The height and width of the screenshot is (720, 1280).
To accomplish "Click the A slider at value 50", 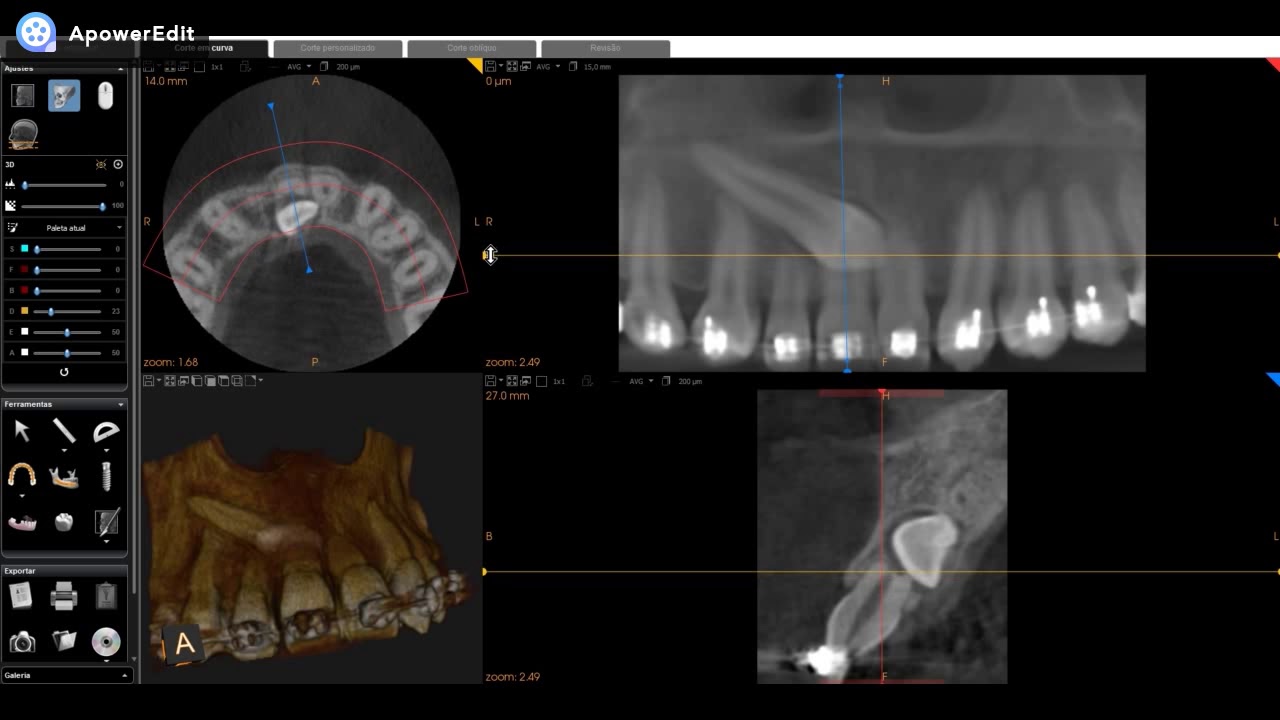I will [x=67, y=353].
